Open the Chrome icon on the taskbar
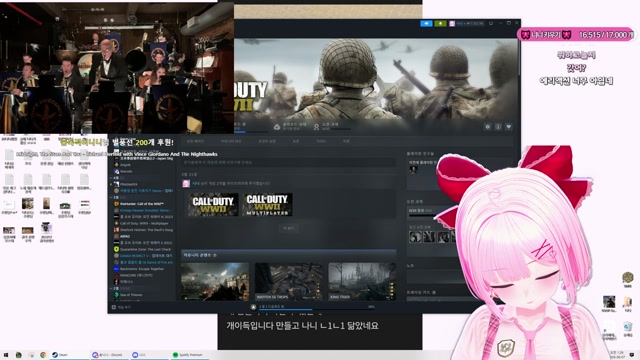The width and height of the screenshot is (640, 360). (x=43, y=355)
